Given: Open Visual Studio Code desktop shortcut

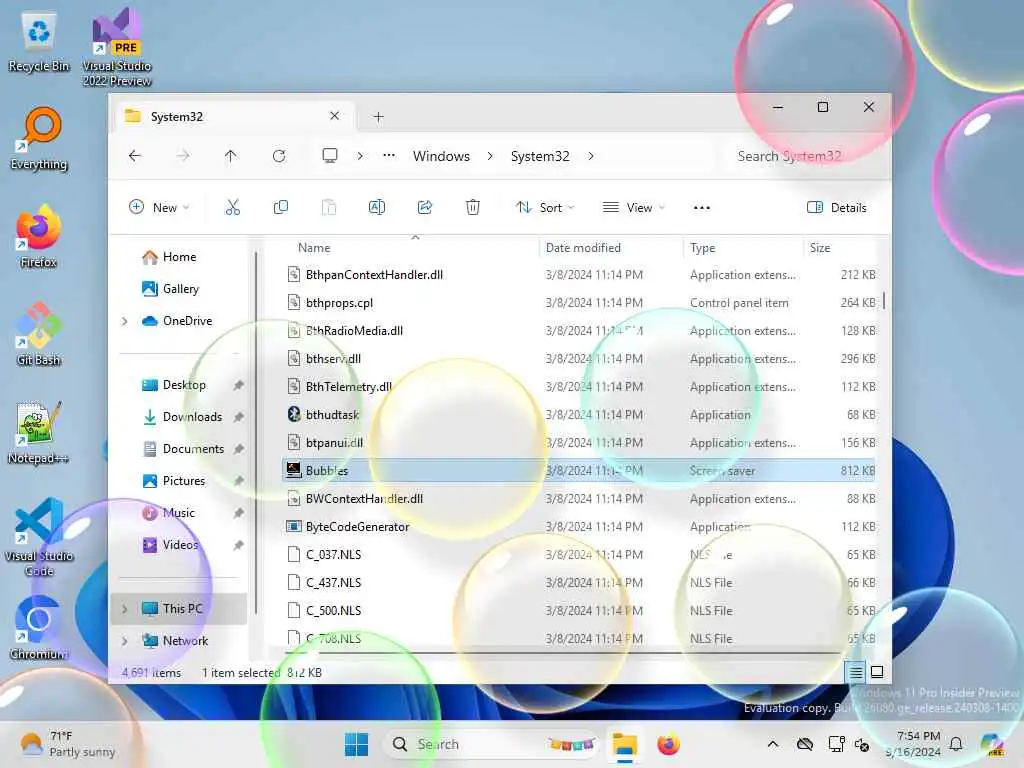Looking at the screenshot, I should click(39, 537).
